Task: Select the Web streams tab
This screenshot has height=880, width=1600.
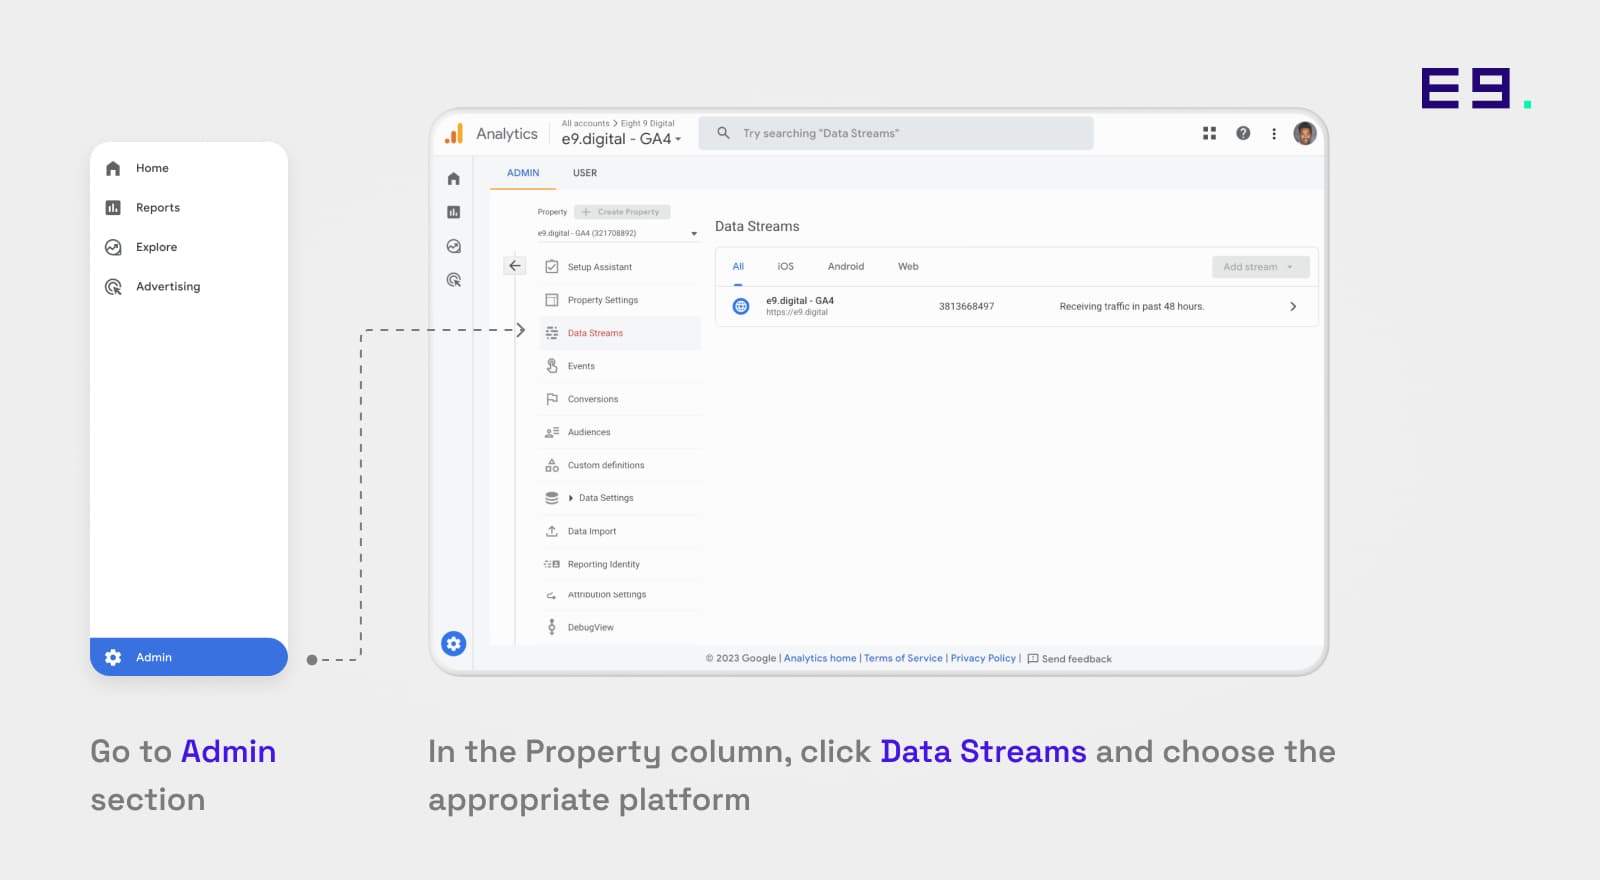Action: 908,267
